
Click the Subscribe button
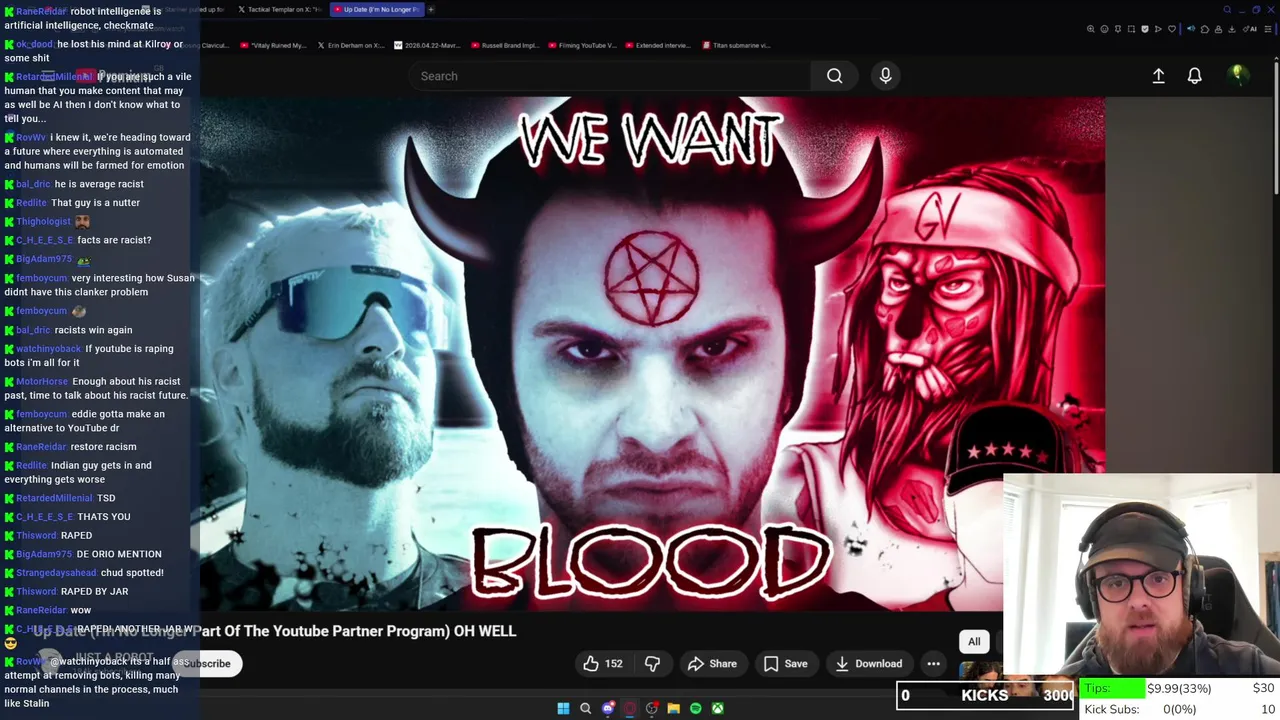tap(207, 663)
